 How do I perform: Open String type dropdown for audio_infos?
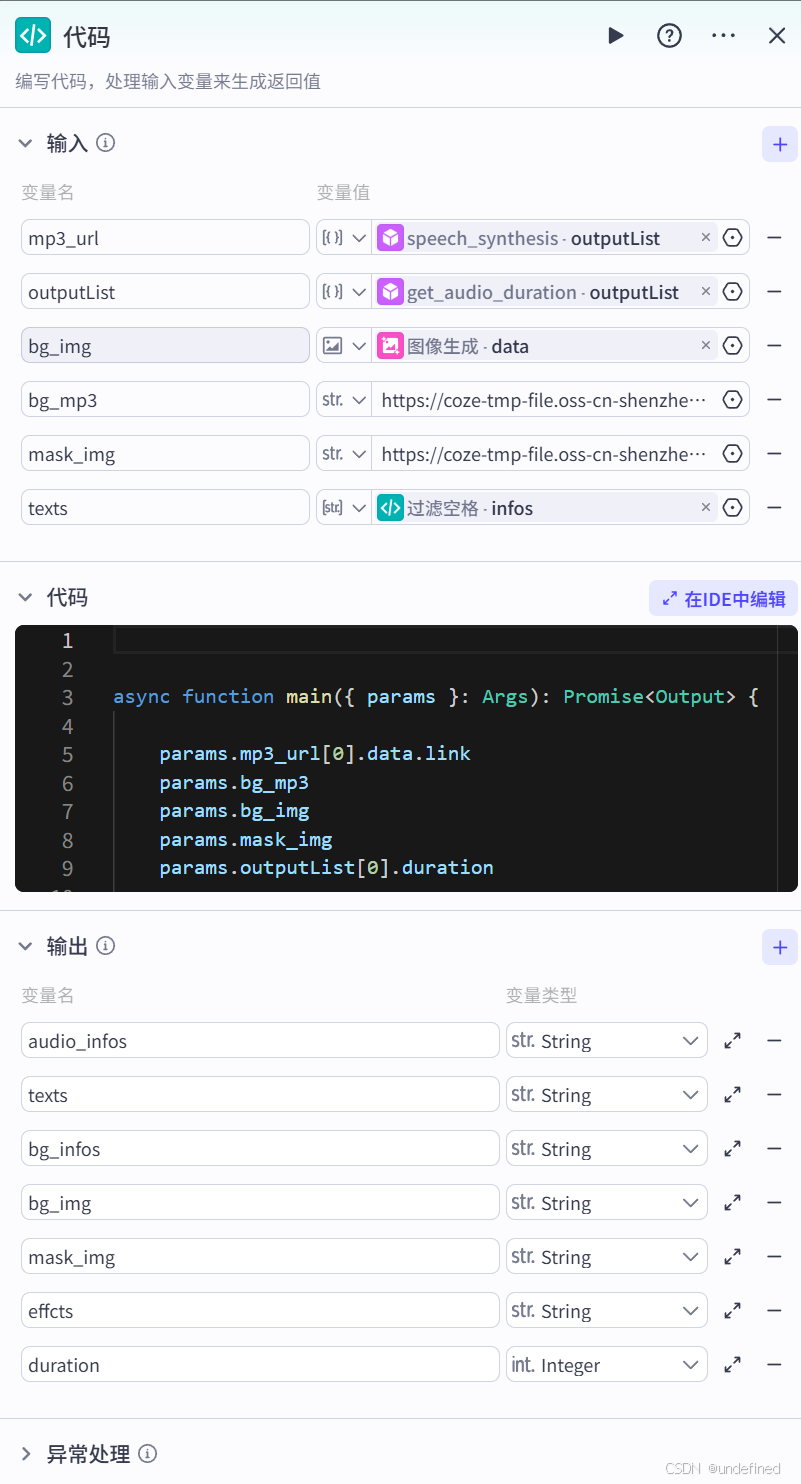pos(607,1040)
